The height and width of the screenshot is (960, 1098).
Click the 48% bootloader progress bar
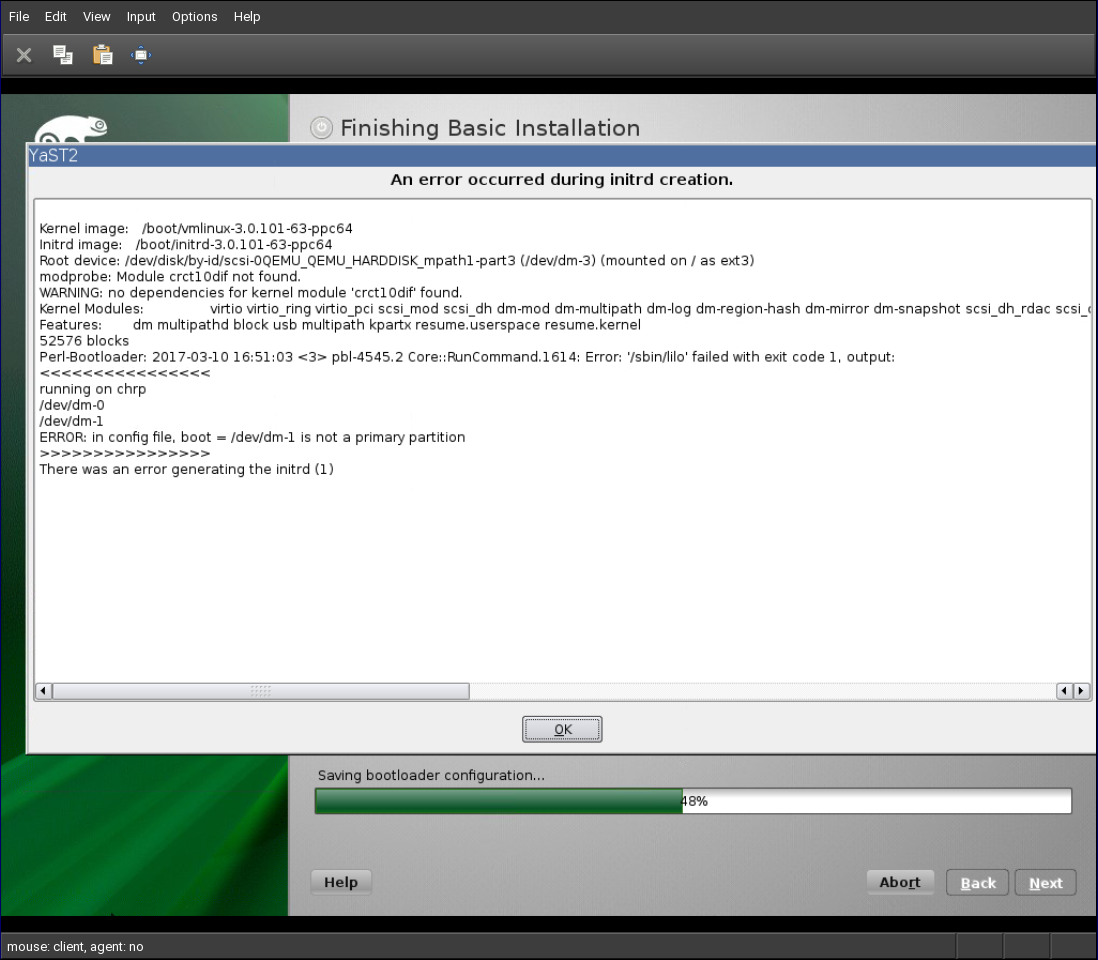pos(693,801)
